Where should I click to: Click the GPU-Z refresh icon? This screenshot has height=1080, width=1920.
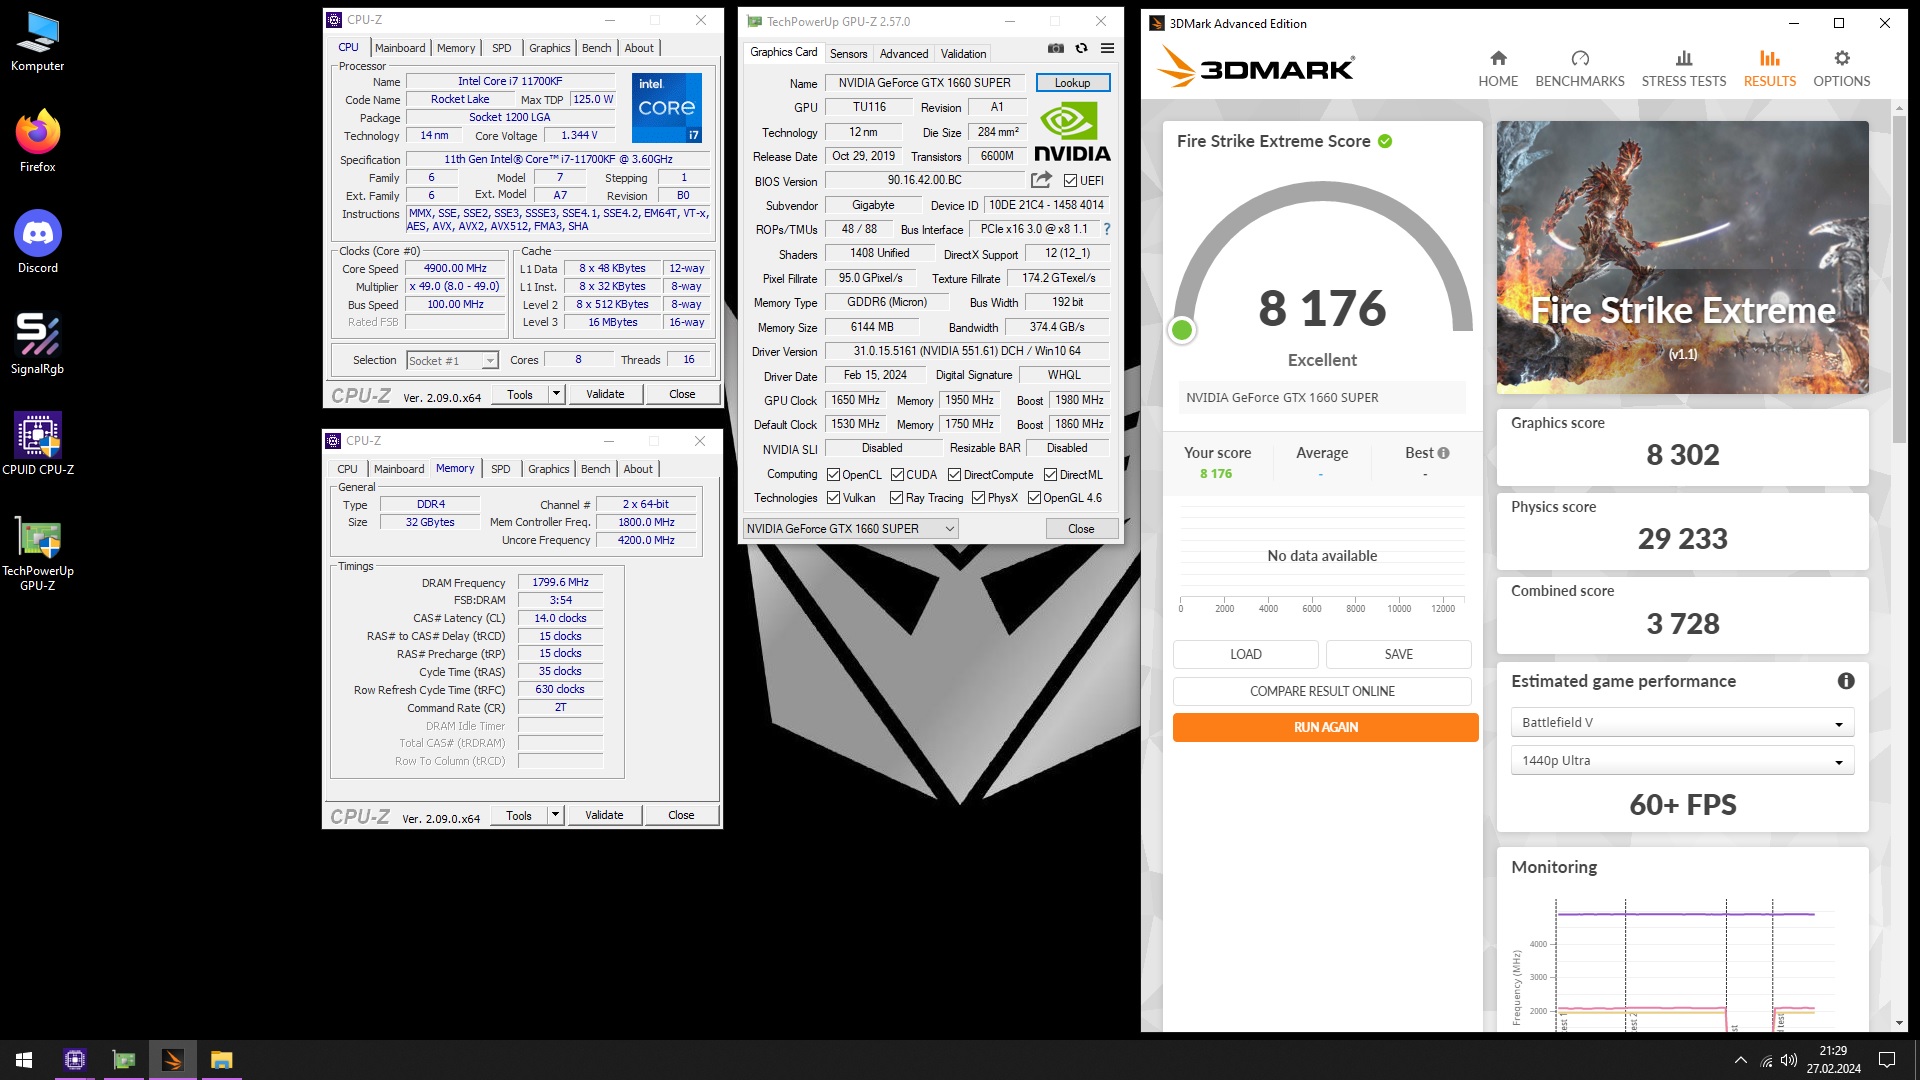pos(1081,48)
